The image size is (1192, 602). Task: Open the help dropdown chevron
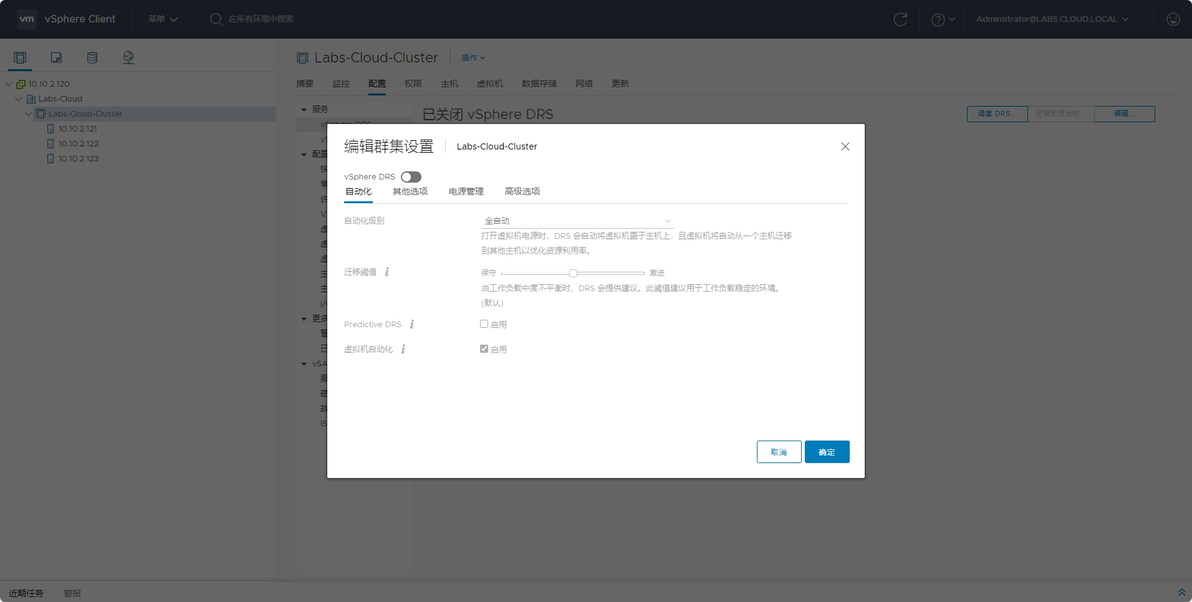[x=952, y=19]
